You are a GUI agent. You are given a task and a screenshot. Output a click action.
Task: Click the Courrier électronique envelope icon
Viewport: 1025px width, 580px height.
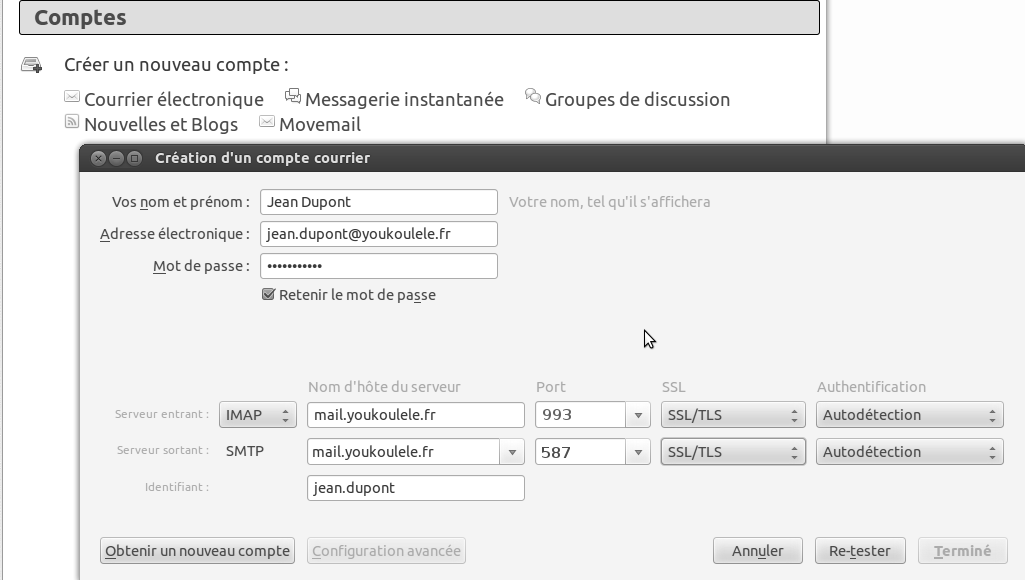click(71, 97)
